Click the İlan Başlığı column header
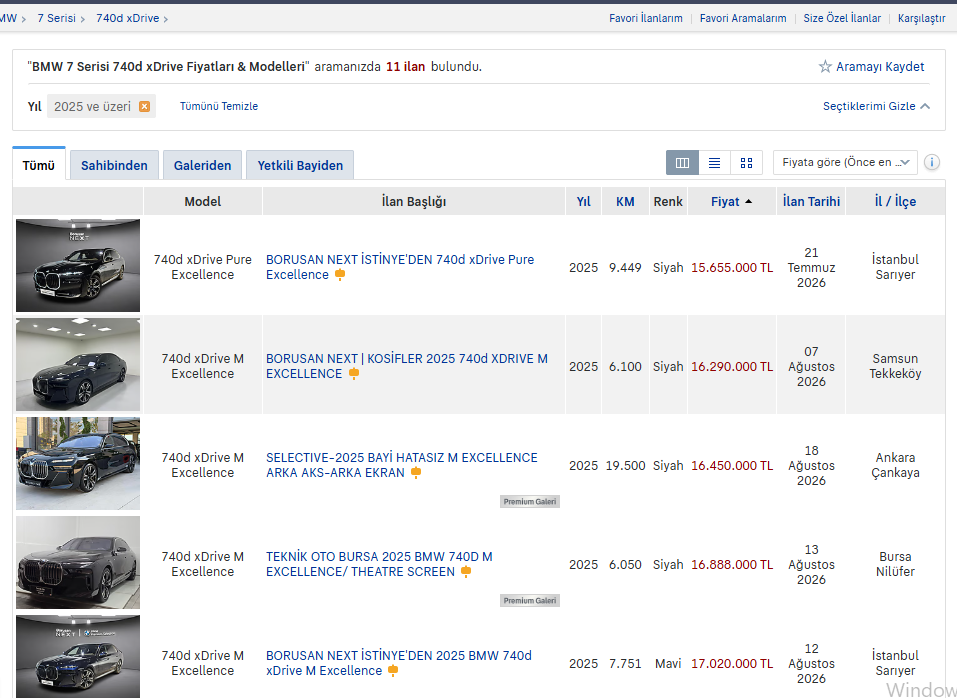This screenshot has width=957, height=698. 414,201
